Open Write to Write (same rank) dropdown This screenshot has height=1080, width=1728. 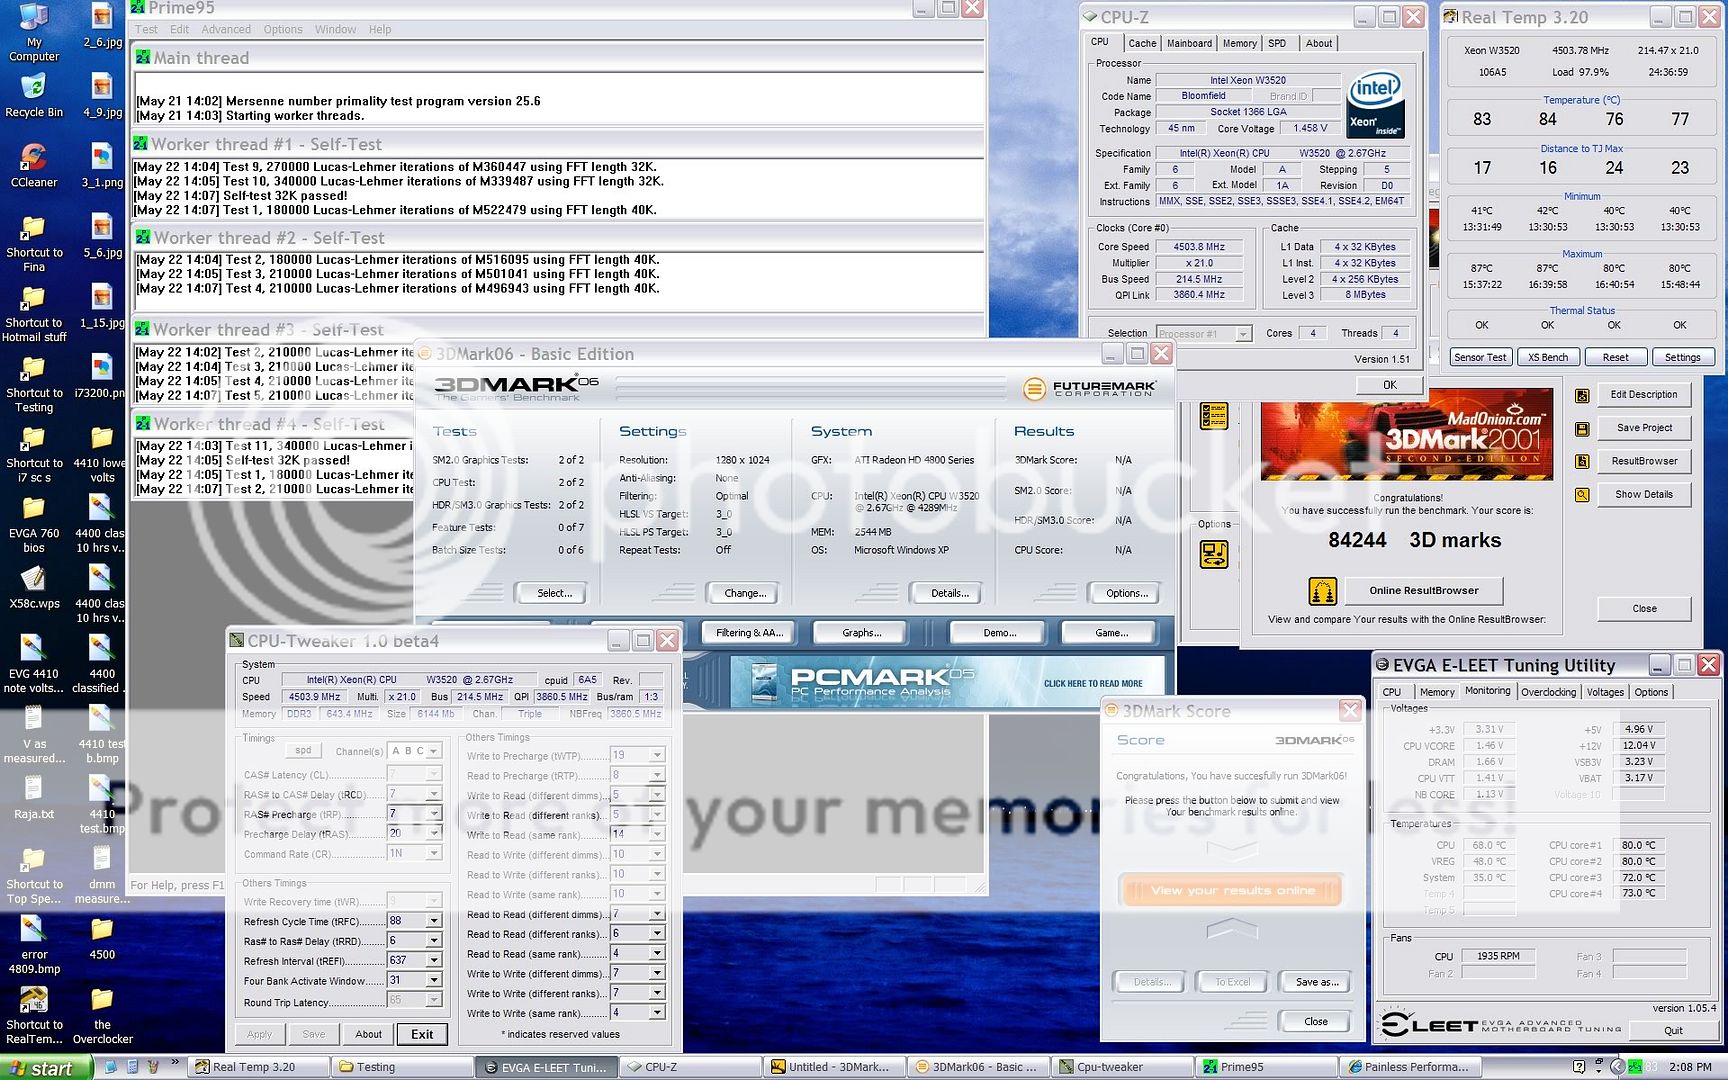point(657,1013)
